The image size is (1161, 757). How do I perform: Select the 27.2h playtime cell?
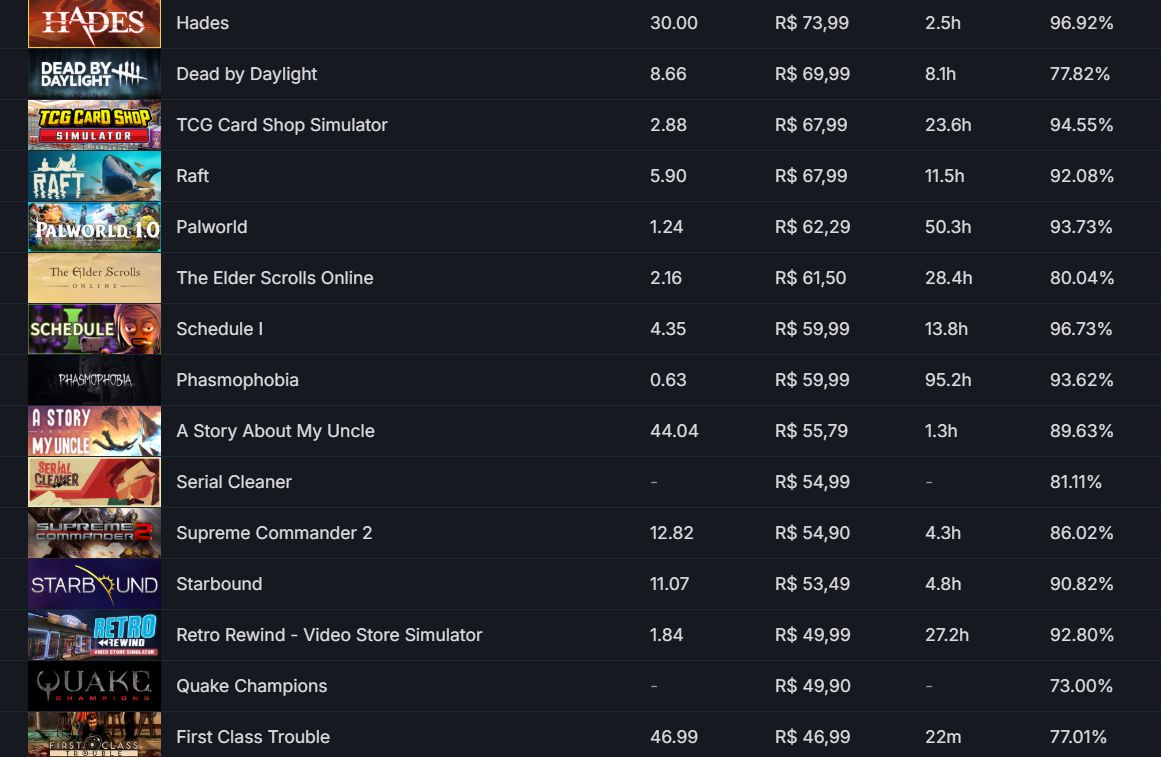coord(946,636)
